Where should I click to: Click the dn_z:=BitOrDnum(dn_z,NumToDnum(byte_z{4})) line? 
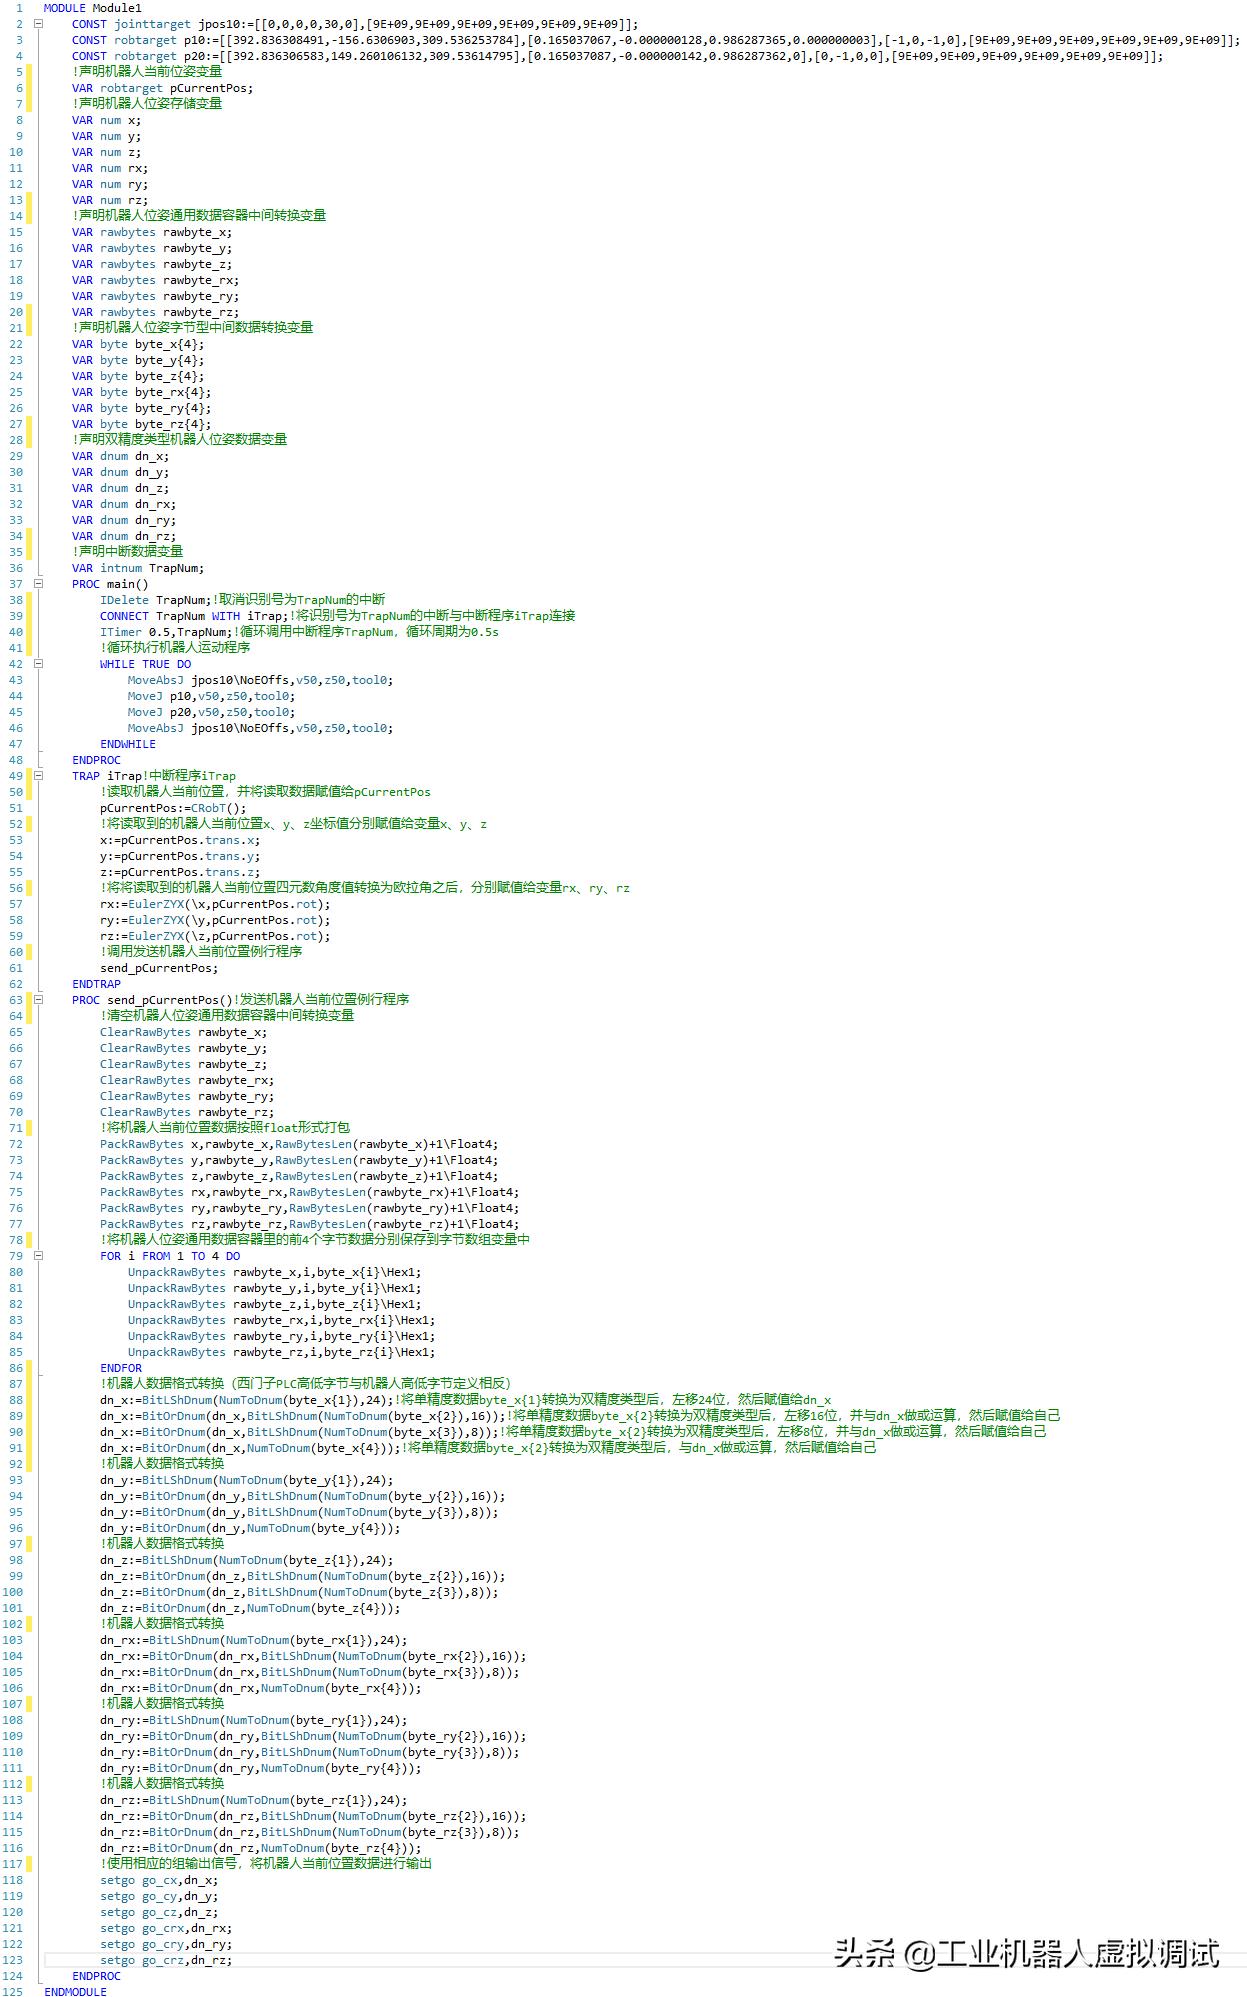pos(250,1608)
